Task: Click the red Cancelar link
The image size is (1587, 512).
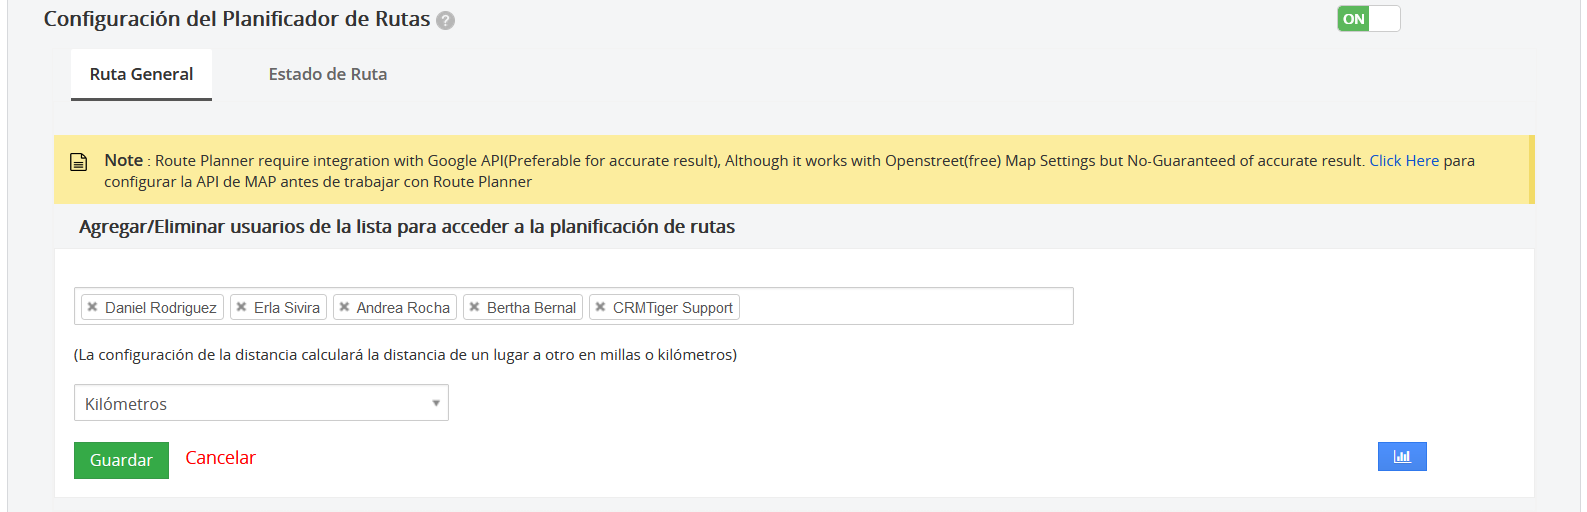Action: pyautogui.click(x=220, y=458)
